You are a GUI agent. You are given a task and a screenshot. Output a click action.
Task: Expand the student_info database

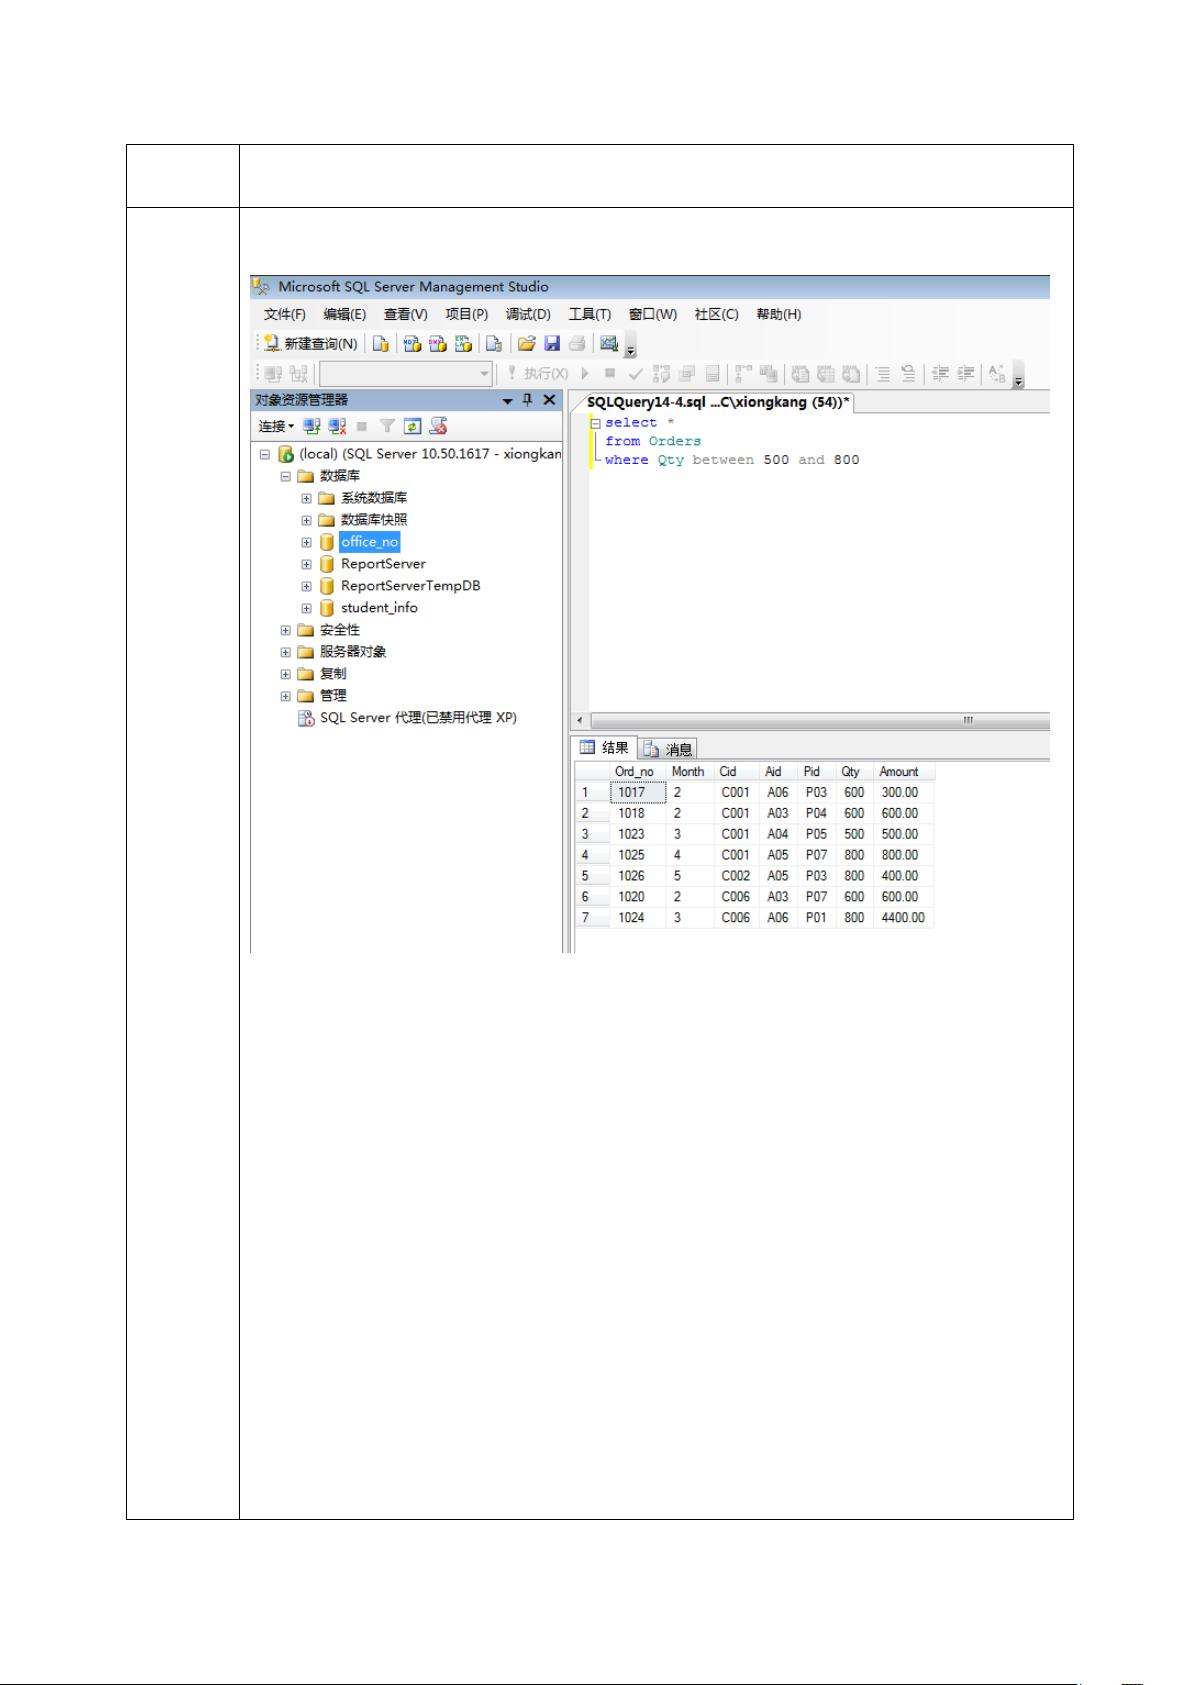point(307,608)
